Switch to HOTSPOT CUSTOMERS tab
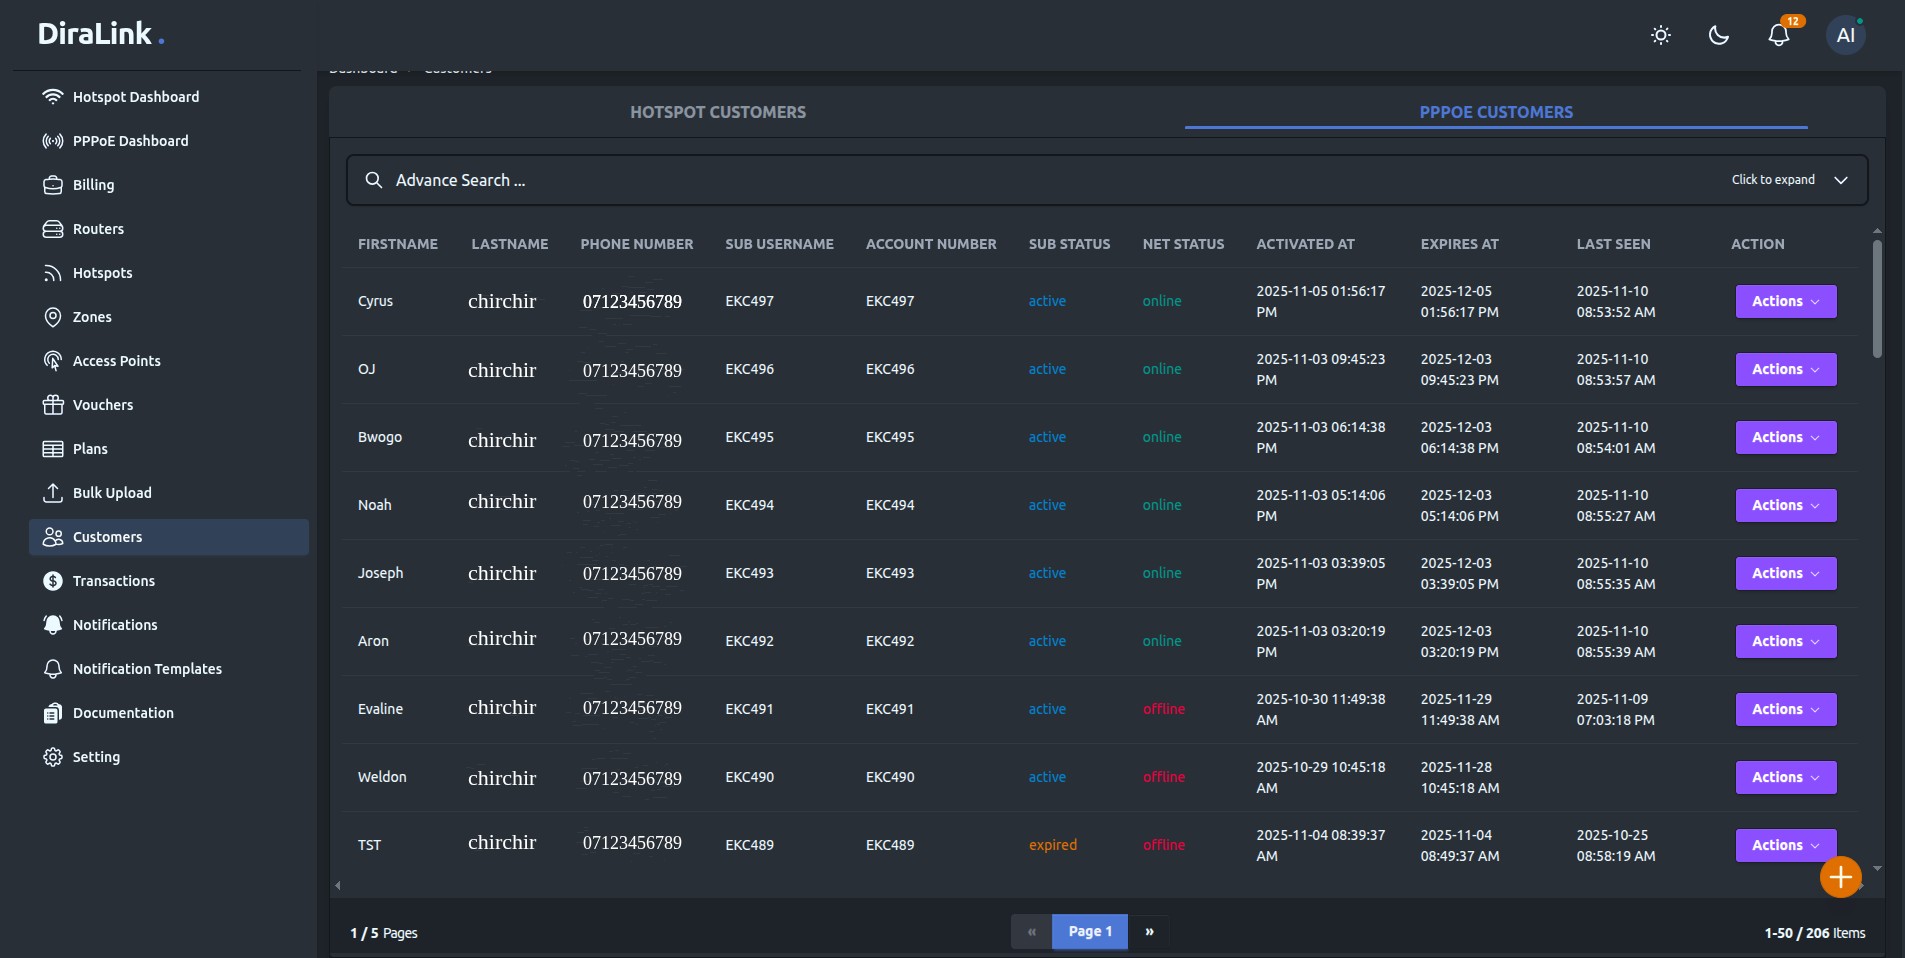This screenshot has height=958, width=1905. [718, 112]
